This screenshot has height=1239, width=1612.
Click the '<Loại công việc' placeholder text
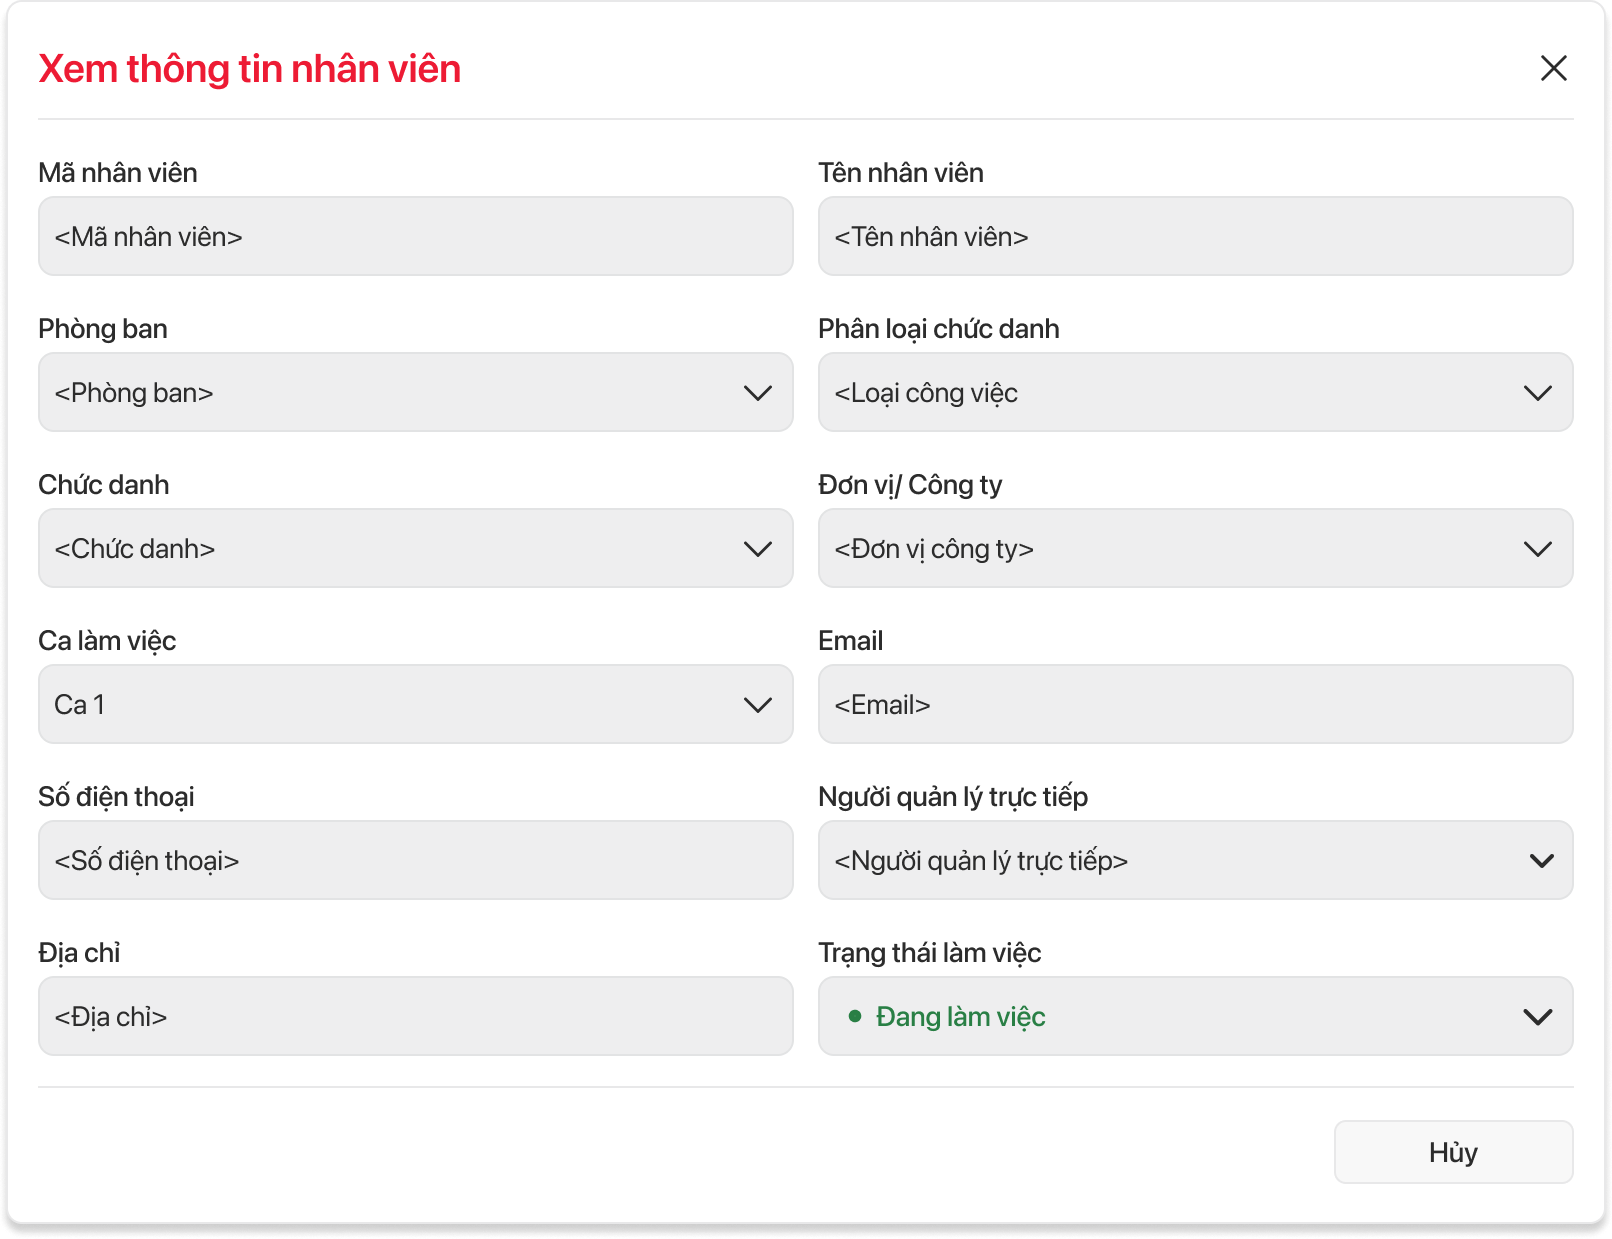(926, 393)
